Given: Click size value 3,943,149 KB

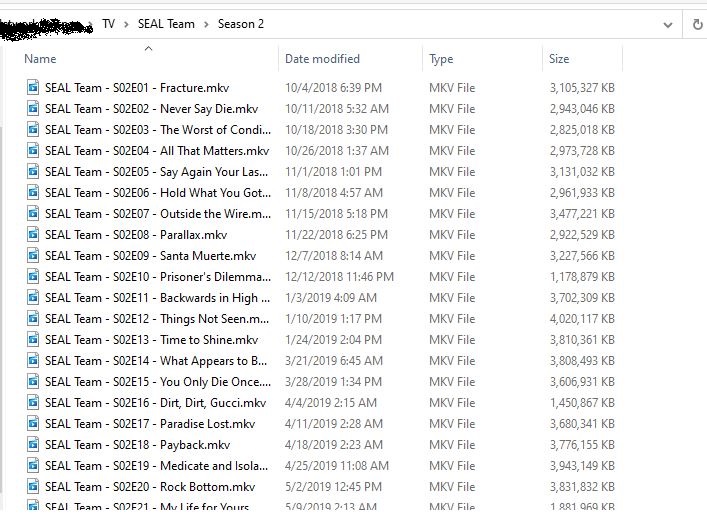Looking at the screenshot, I should point(582,466).
